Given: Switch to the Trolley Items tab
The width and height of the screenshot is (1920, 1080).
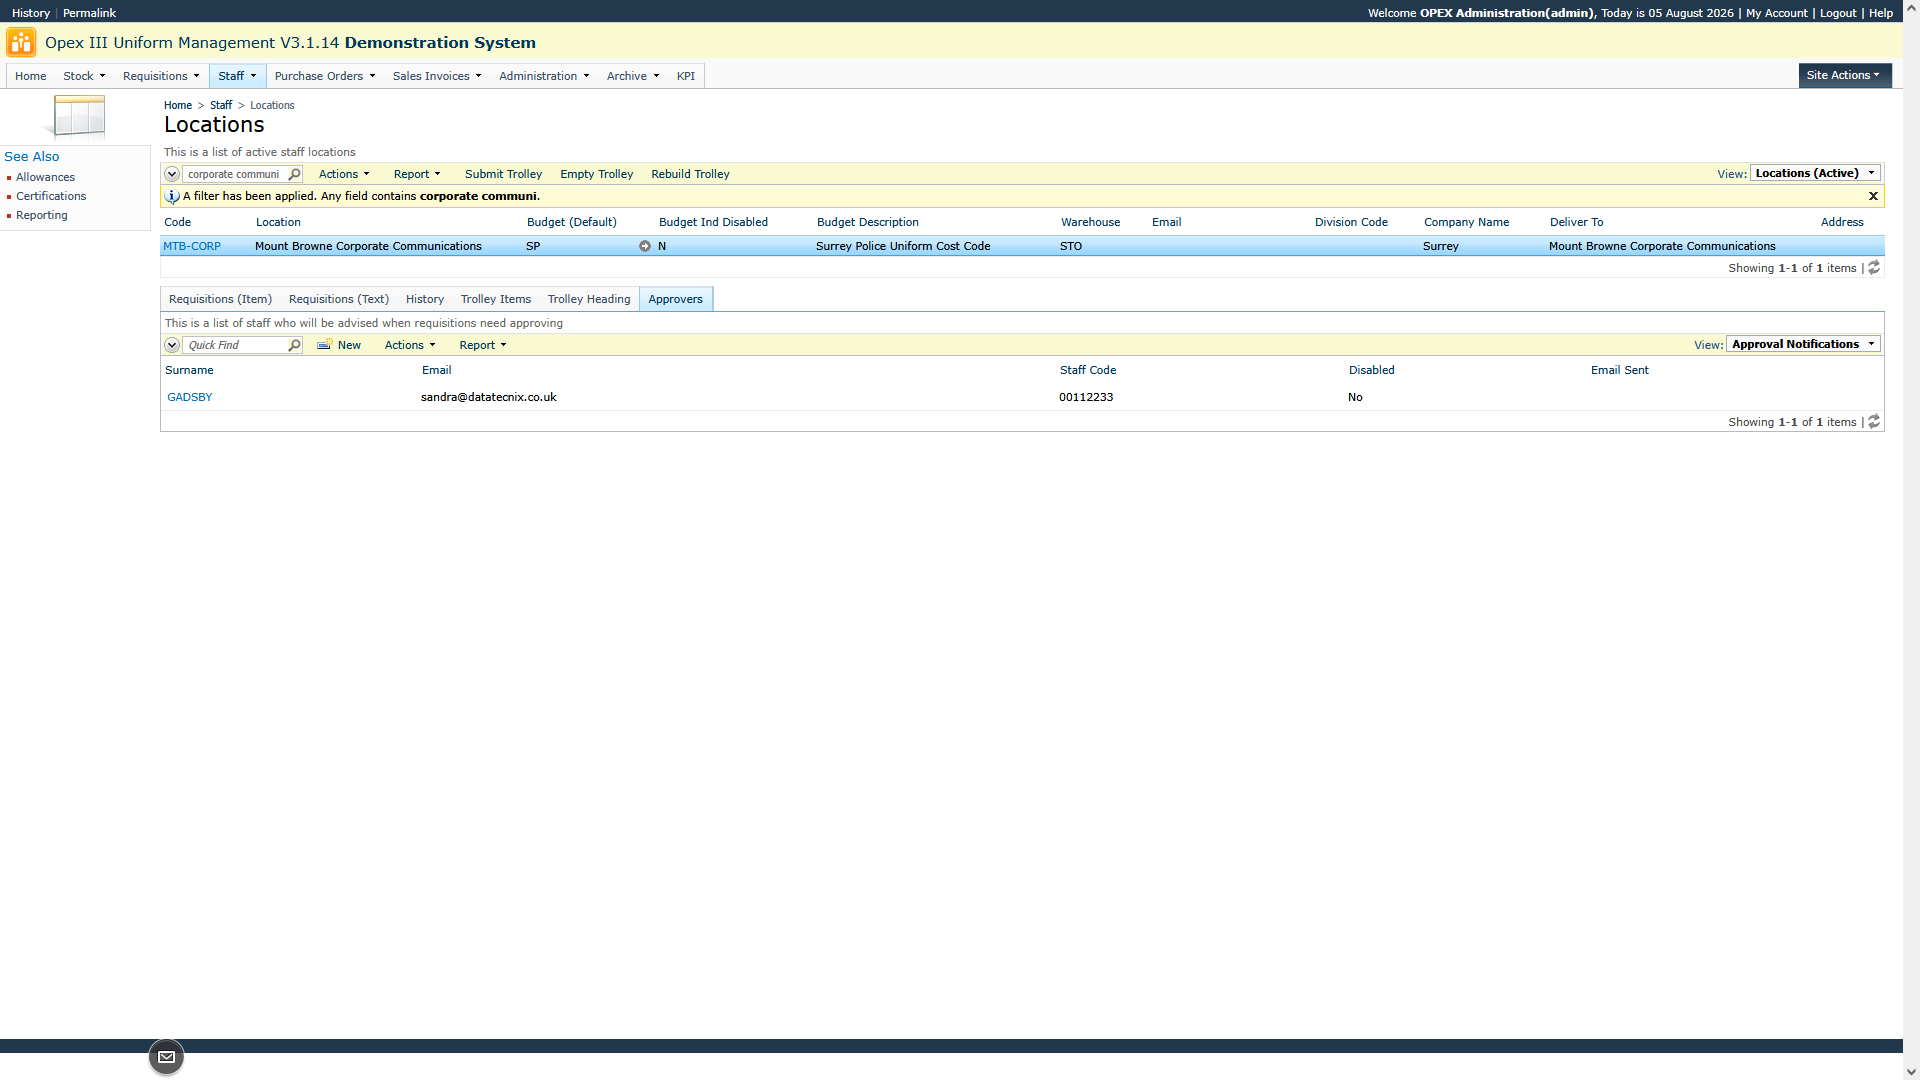Looking at the screenshot, I should coord(496,299).
